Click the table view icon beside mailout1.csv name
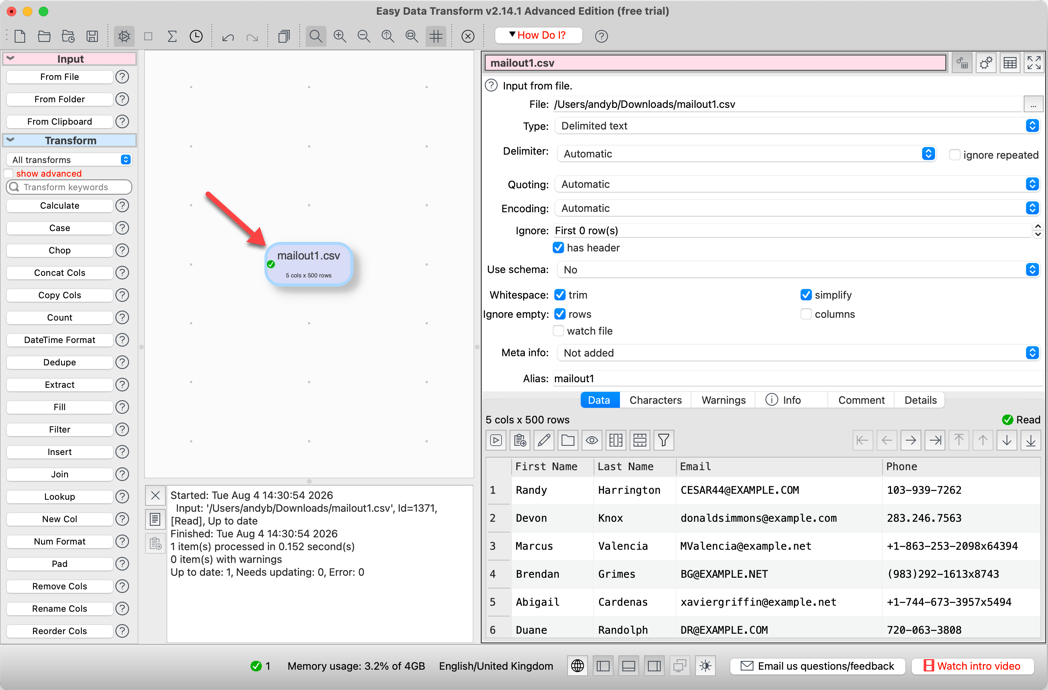1048x690 pixels. [x=1010, y=63]
